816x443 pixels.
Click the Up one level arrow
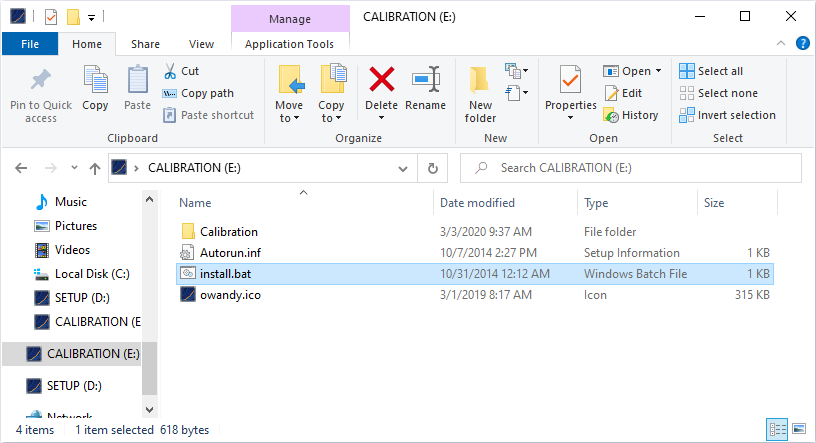point(95,168)
